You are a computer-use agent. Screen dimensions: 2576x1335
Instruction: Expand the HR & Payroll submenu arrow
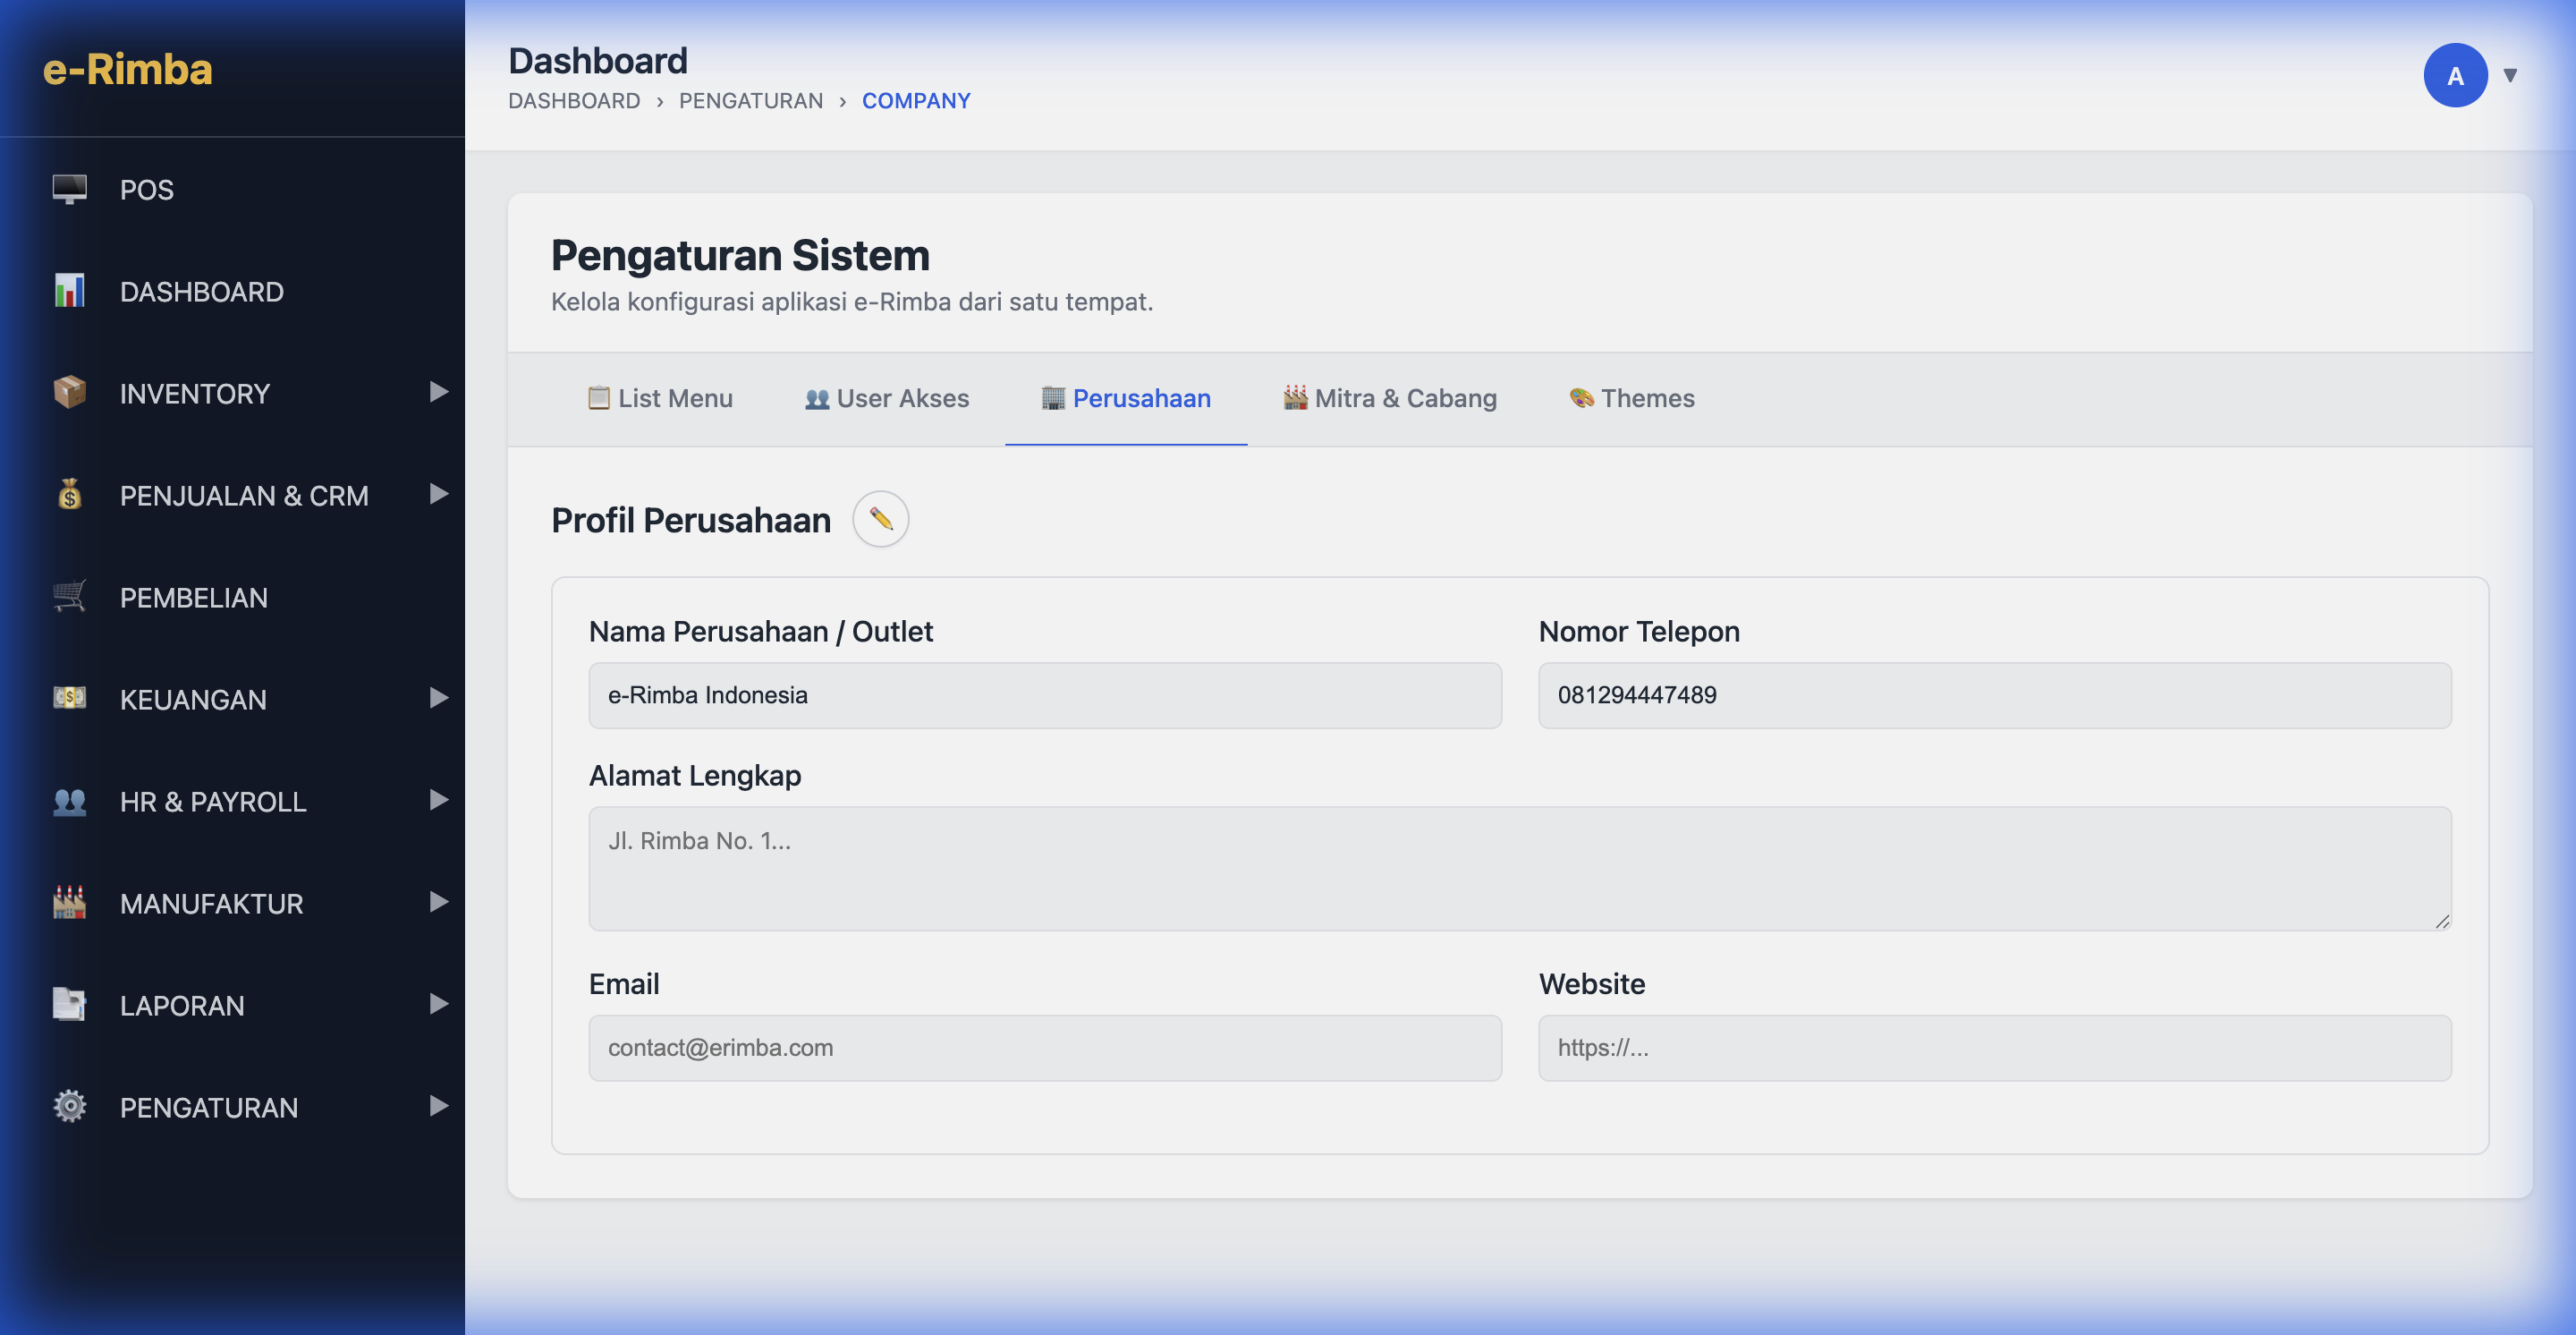[x=437, y=800]
